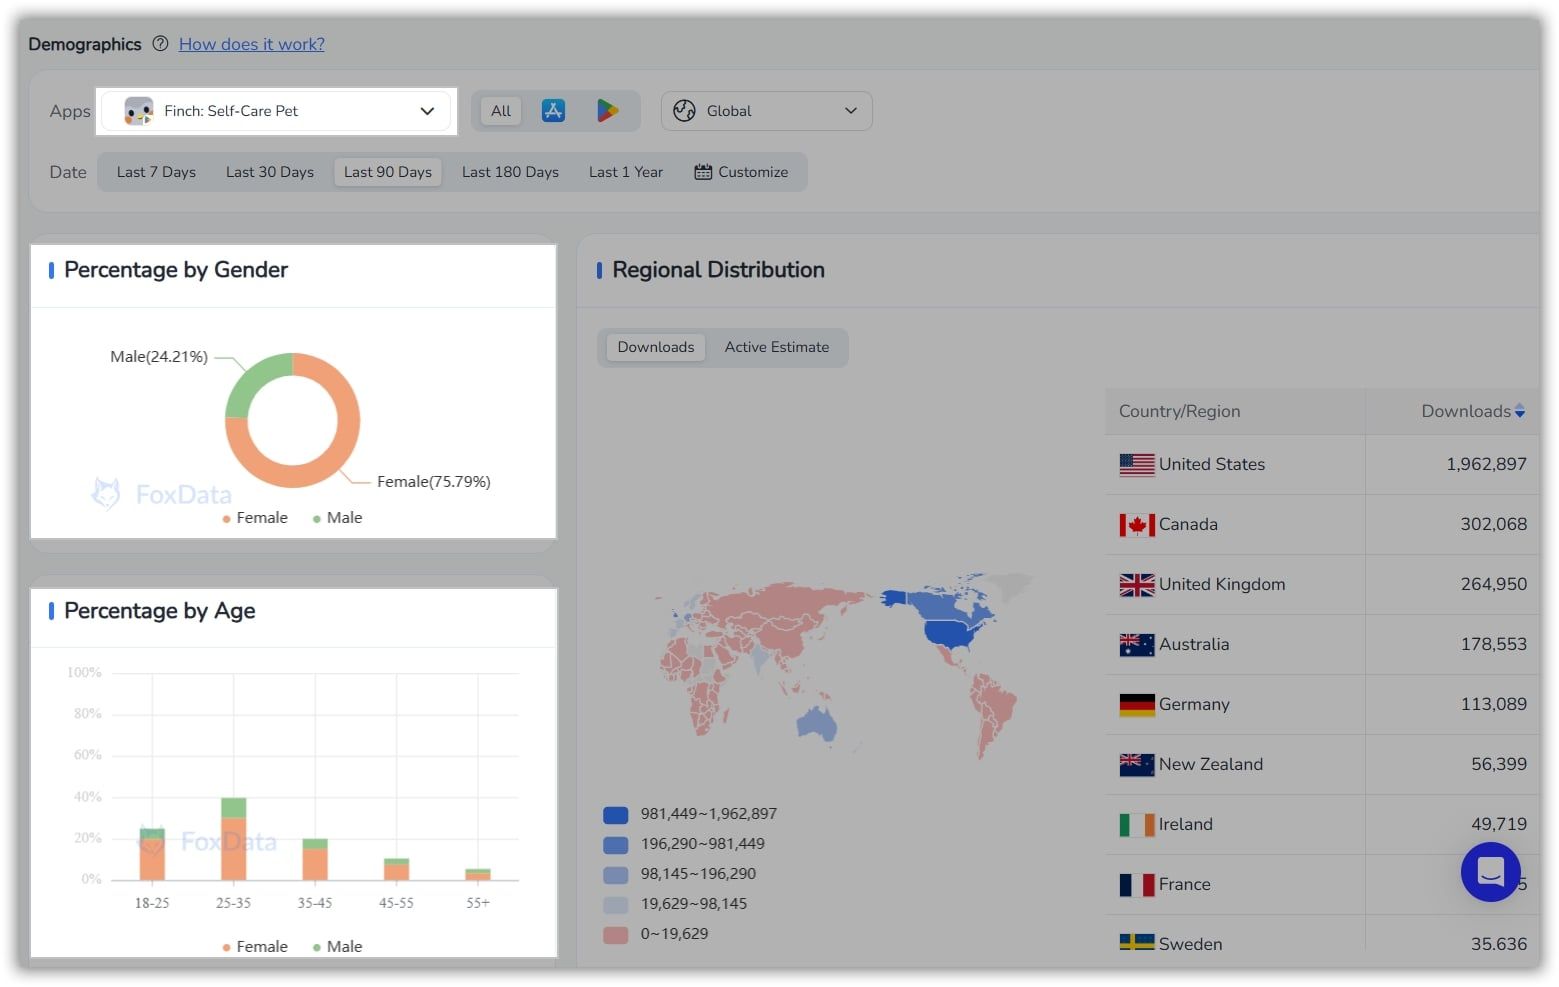Toggle Female legend in age chart
Screen dimensions: 1559x987
pos(255,946)
